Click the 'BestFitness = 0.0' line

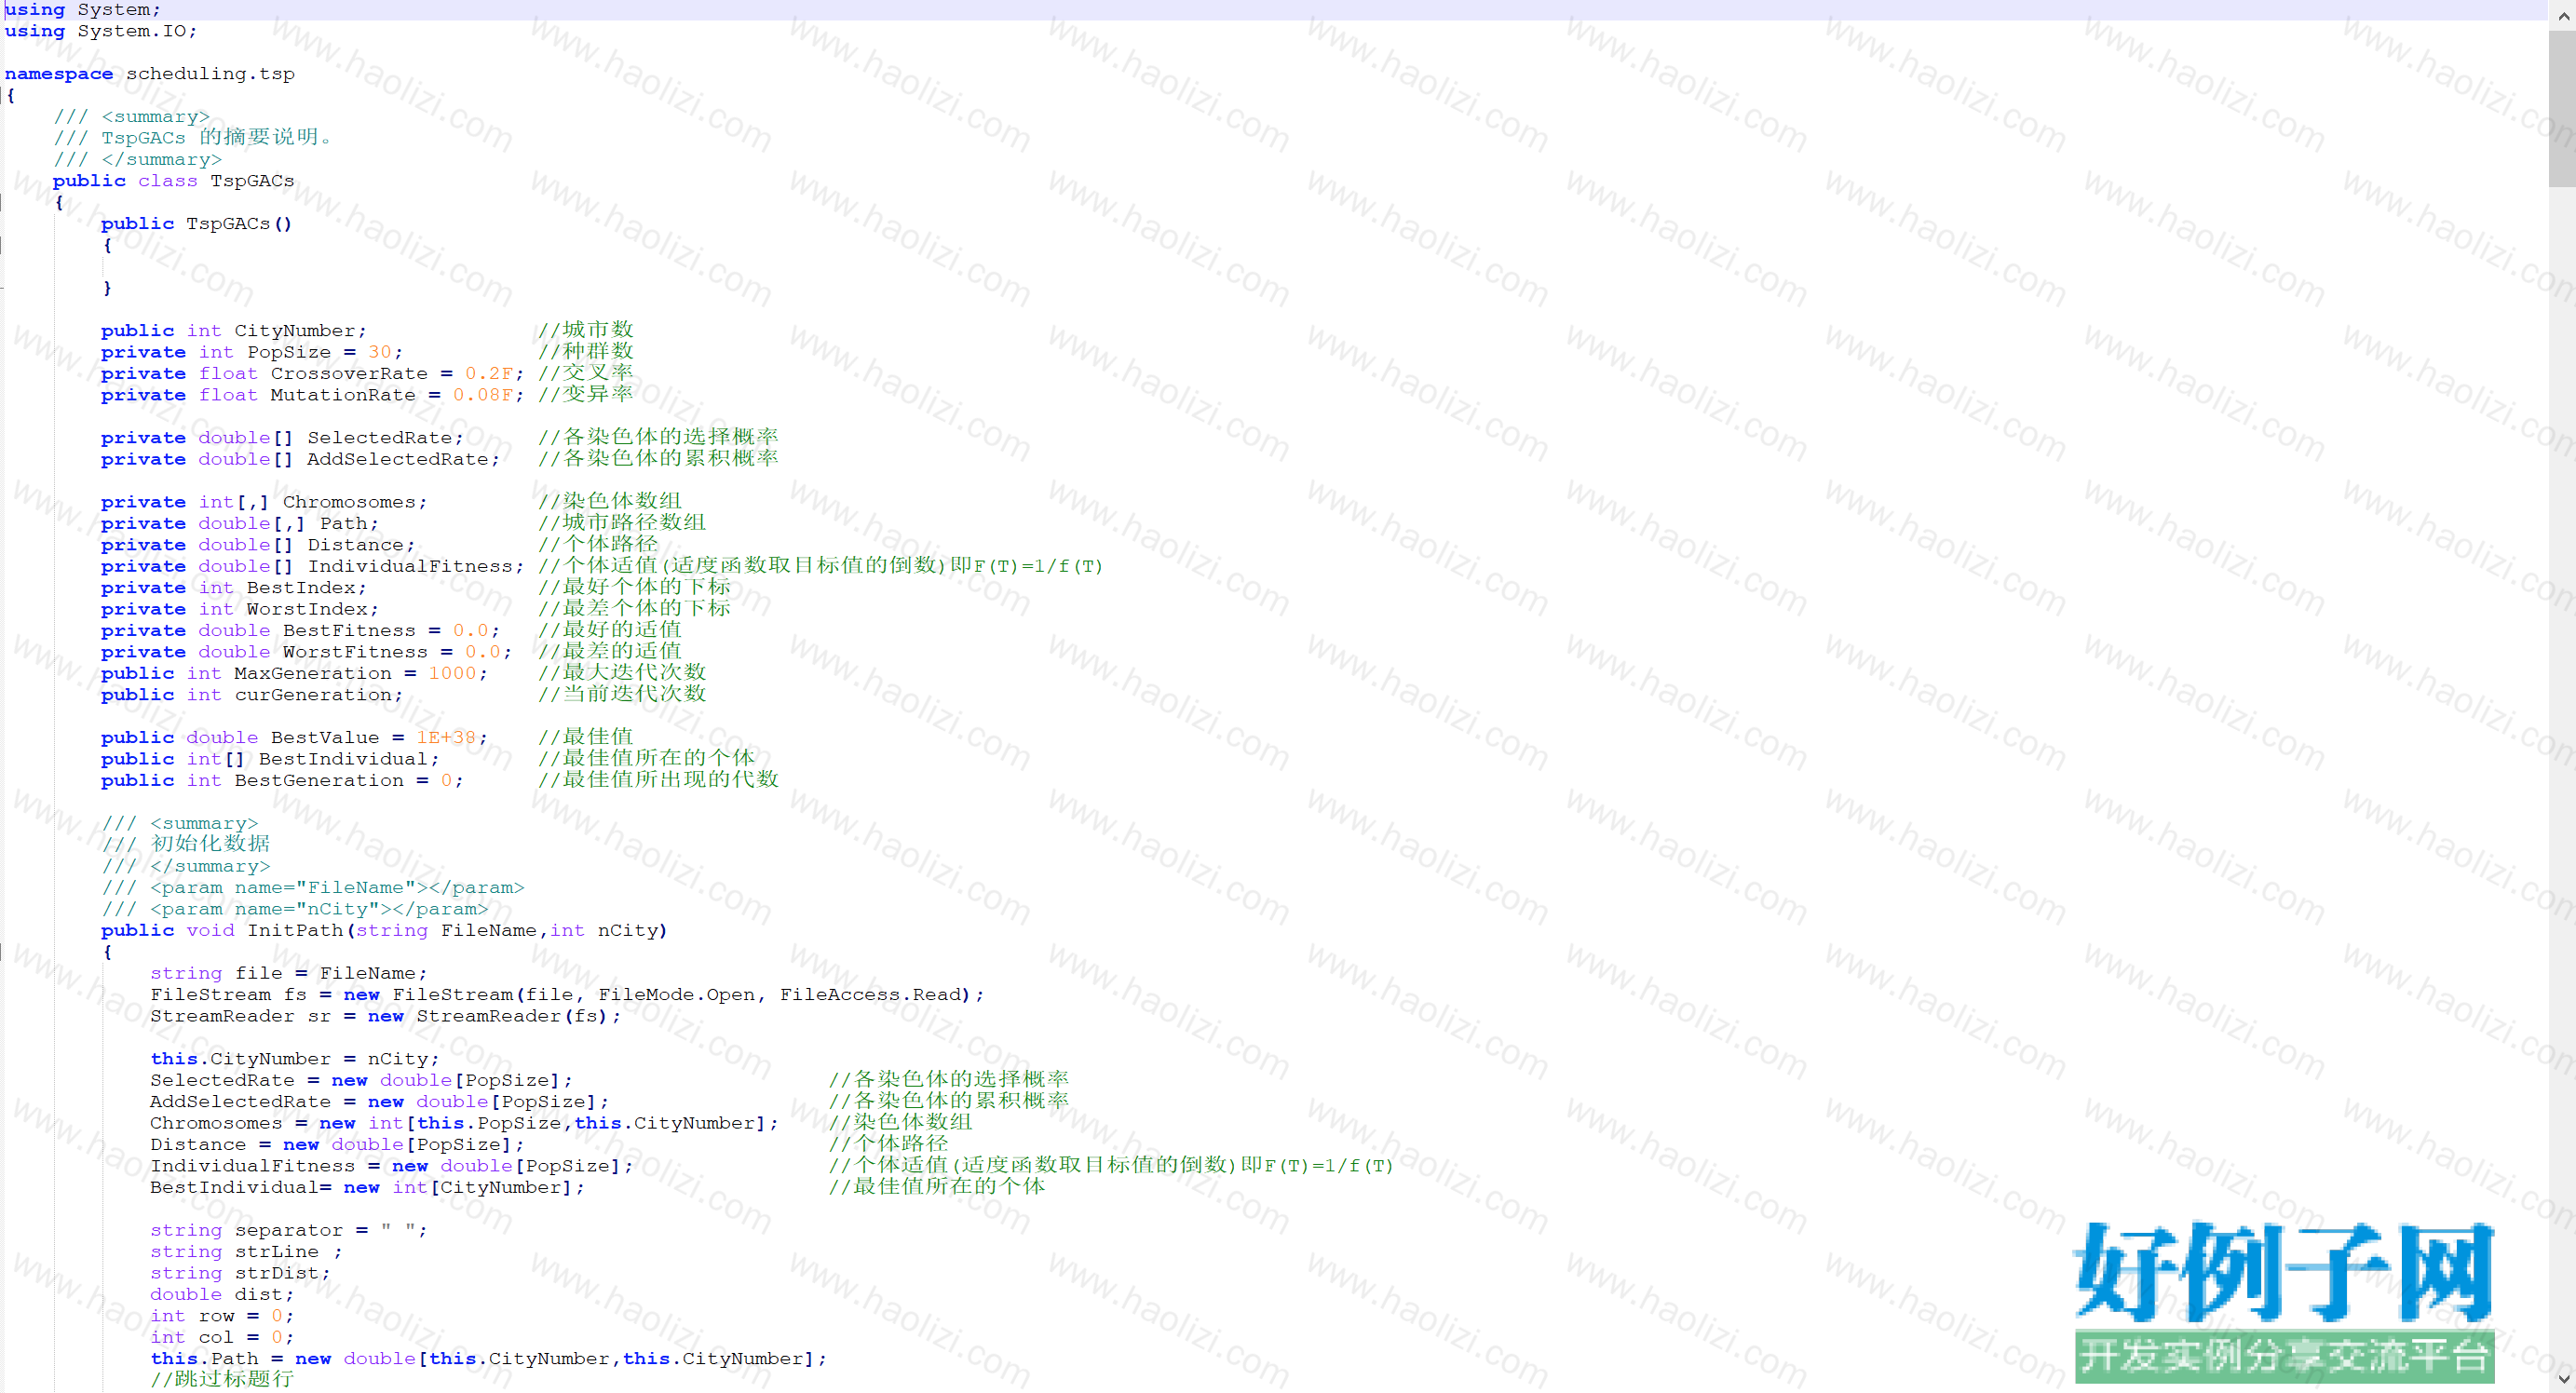(x=300, y=631)
